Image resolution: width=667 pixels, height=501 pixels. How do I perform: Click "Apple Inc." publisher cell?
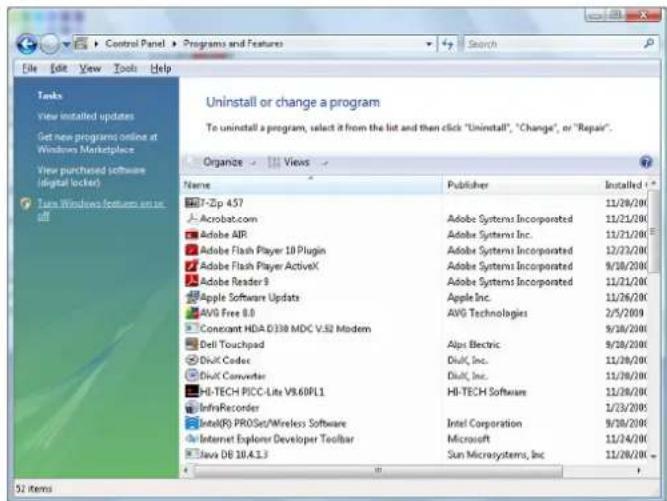[x=468, y=297]
